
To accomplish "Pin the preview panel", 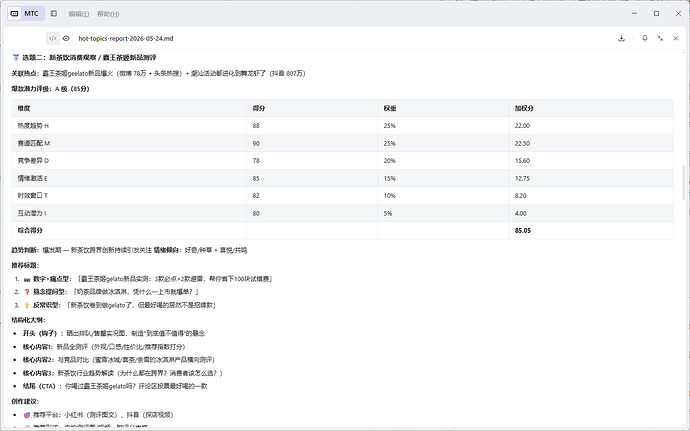I will pos(645,38).
